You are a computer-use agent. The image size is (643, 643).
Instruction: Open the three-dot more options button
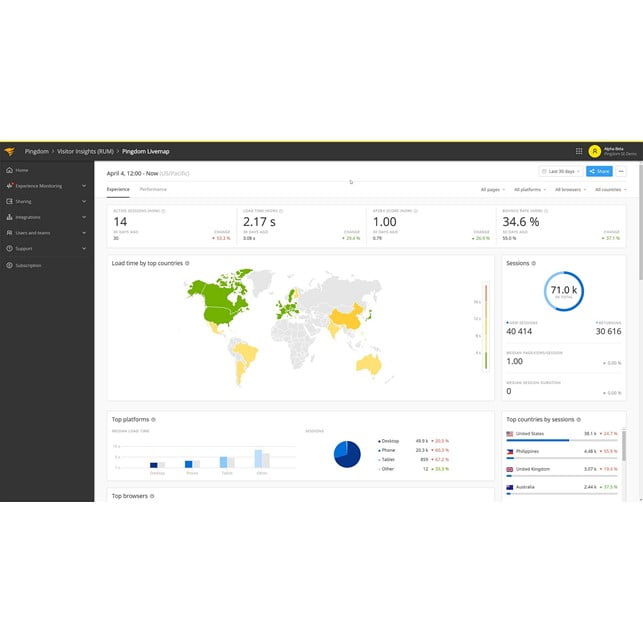(x=620, y=172)
